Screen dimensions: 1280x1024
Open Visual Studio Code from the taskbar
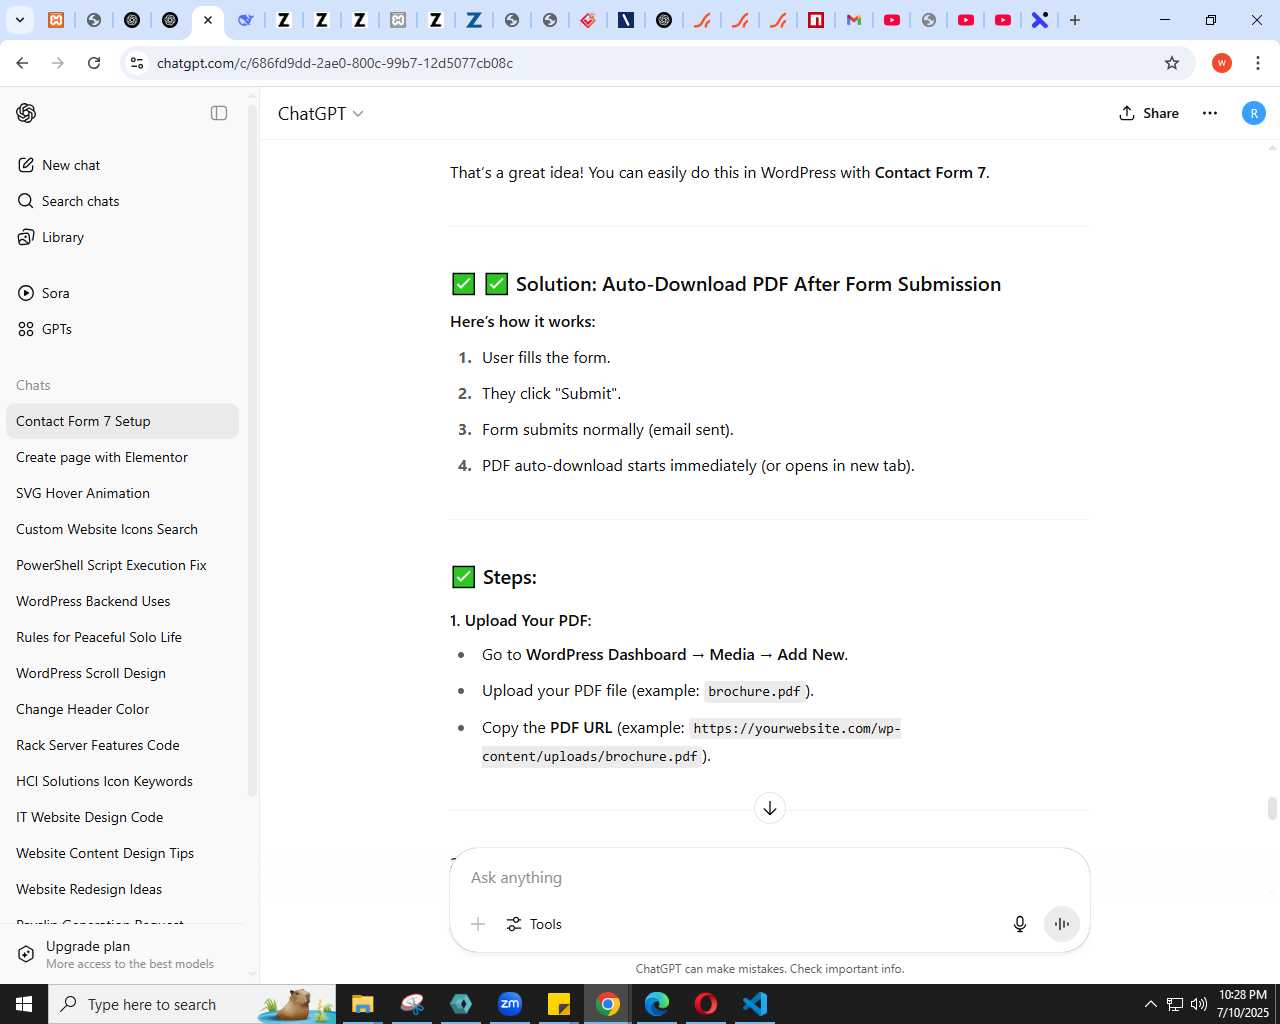755,1004
